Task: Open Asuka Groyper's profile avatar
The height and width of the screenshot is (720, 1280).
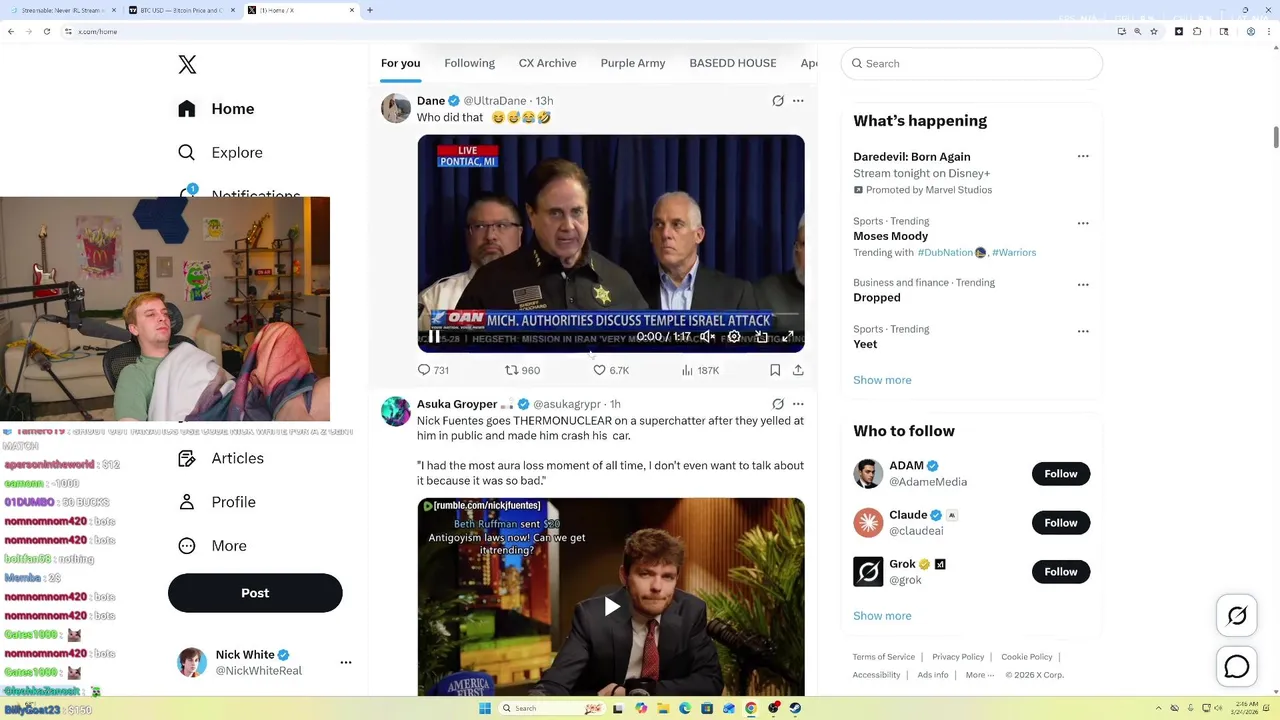Action: [x=396, y=412]
